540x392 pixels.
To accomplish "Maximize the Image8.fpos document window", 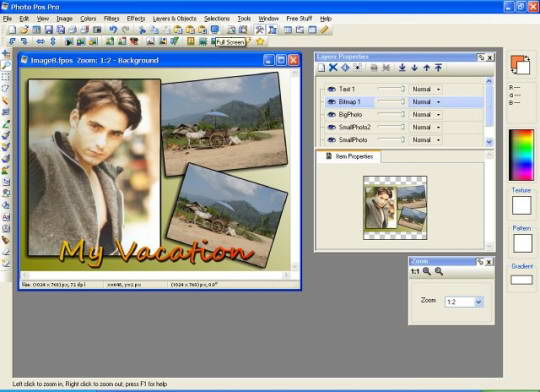I will coord(281,60).
